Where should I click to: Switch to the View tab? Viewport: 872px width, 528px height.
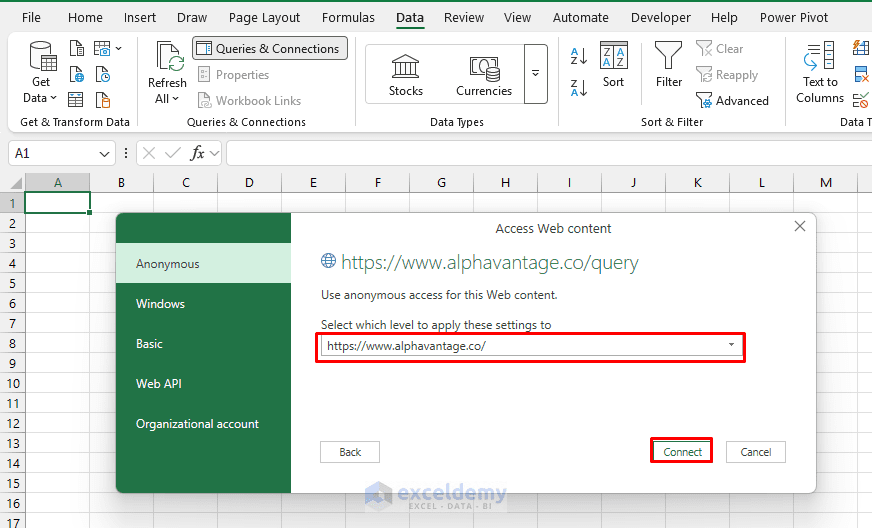tap(517, 18)
